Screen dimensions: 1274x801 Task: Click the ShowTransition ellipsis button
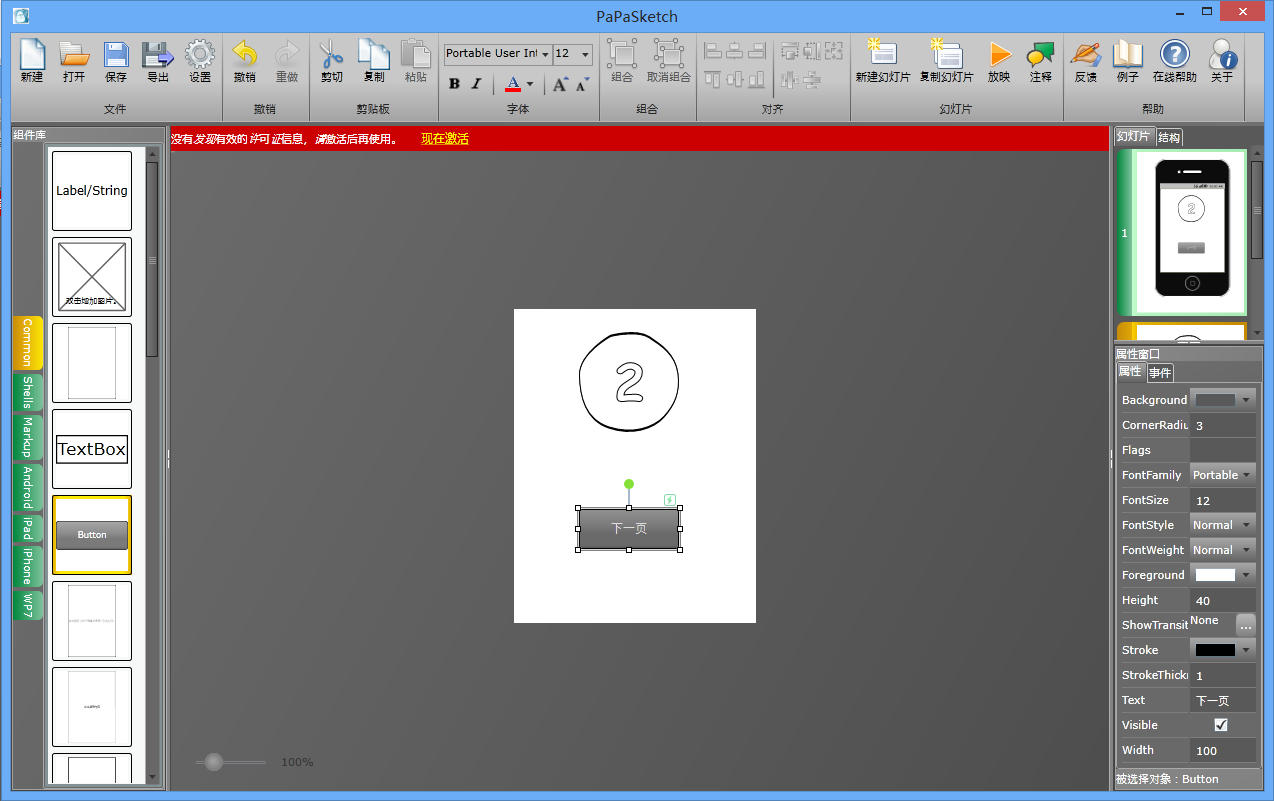coord(1246,625)
